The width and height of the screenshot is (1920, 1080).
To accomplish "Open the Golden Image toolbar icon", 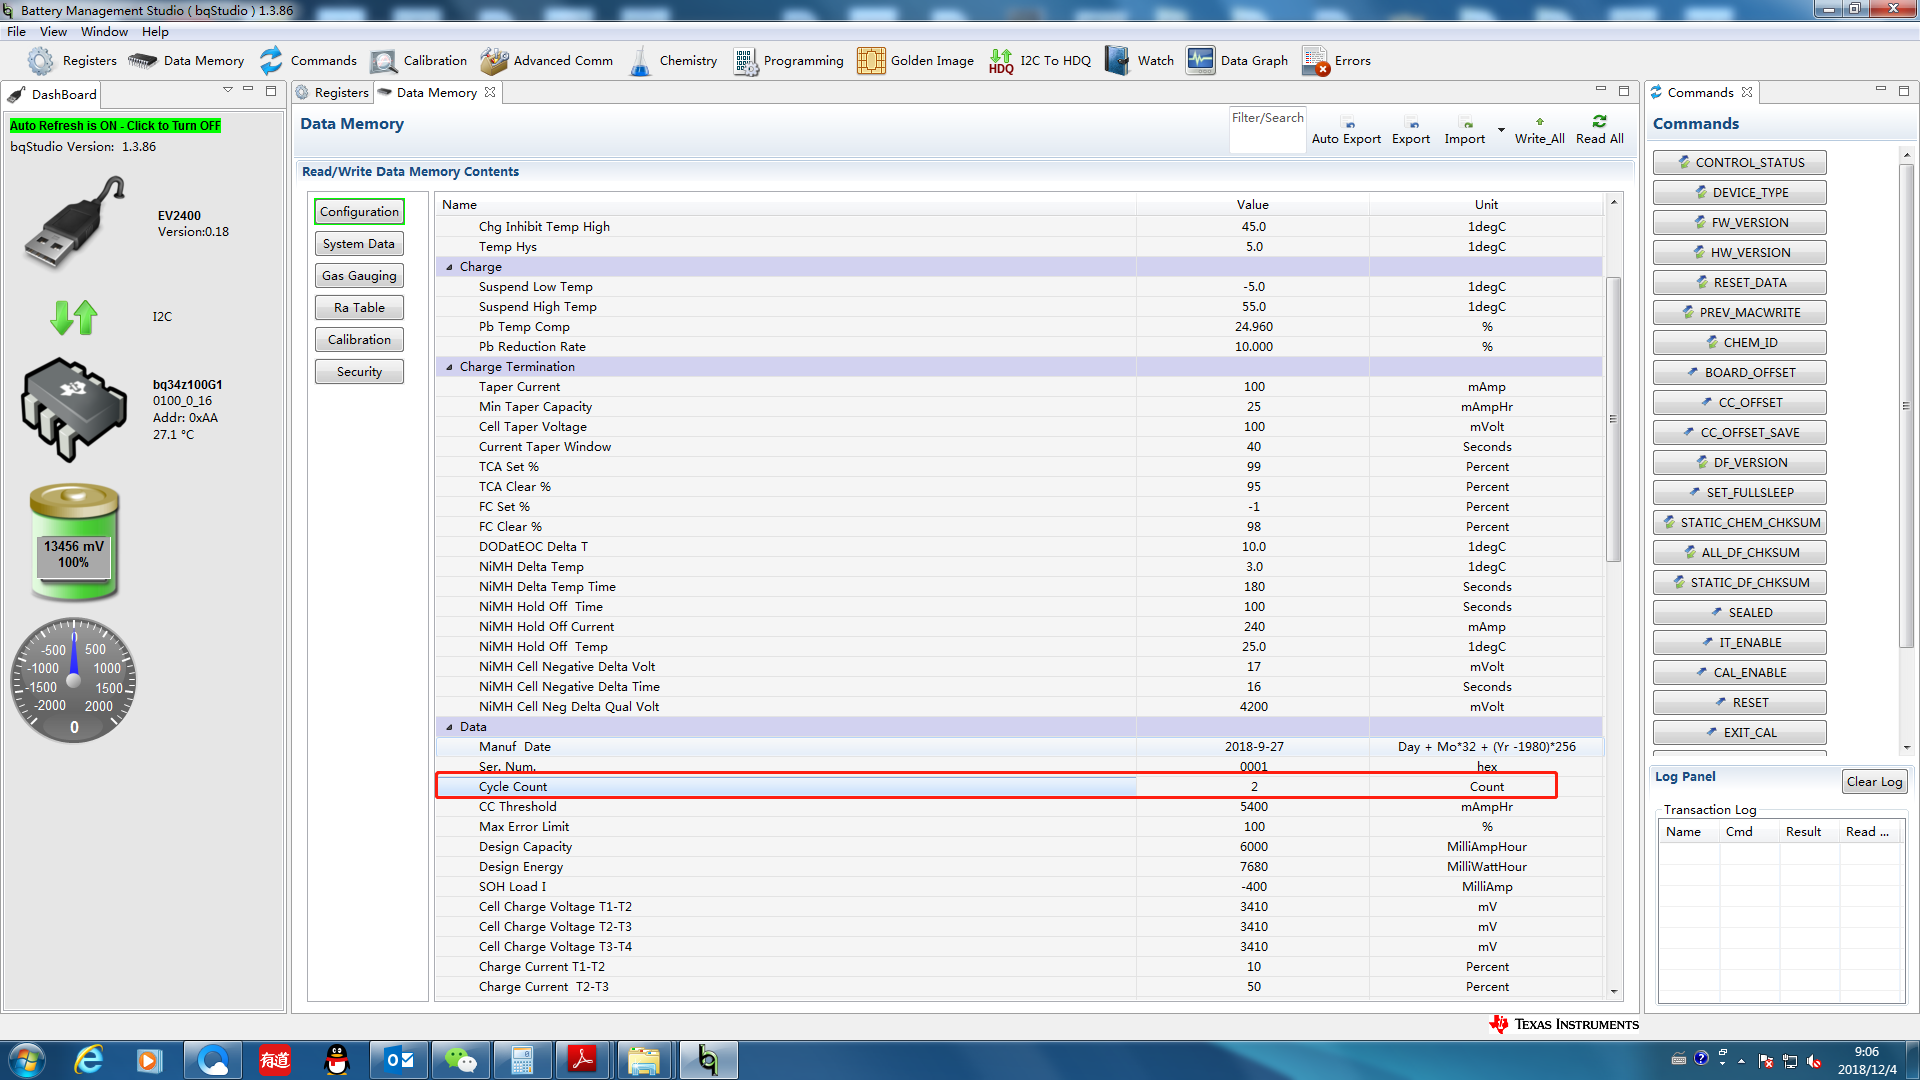I will point(871,61).
